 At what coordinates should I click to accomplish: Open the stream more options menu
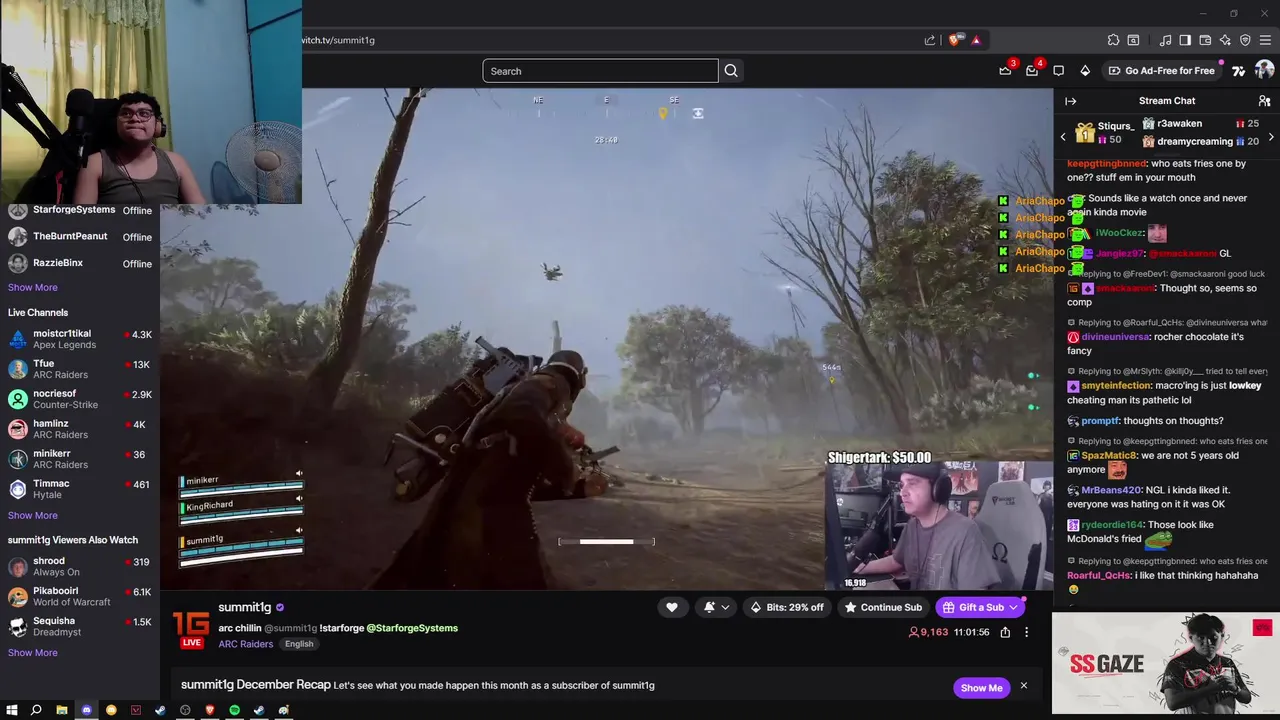coord(1026,632)
